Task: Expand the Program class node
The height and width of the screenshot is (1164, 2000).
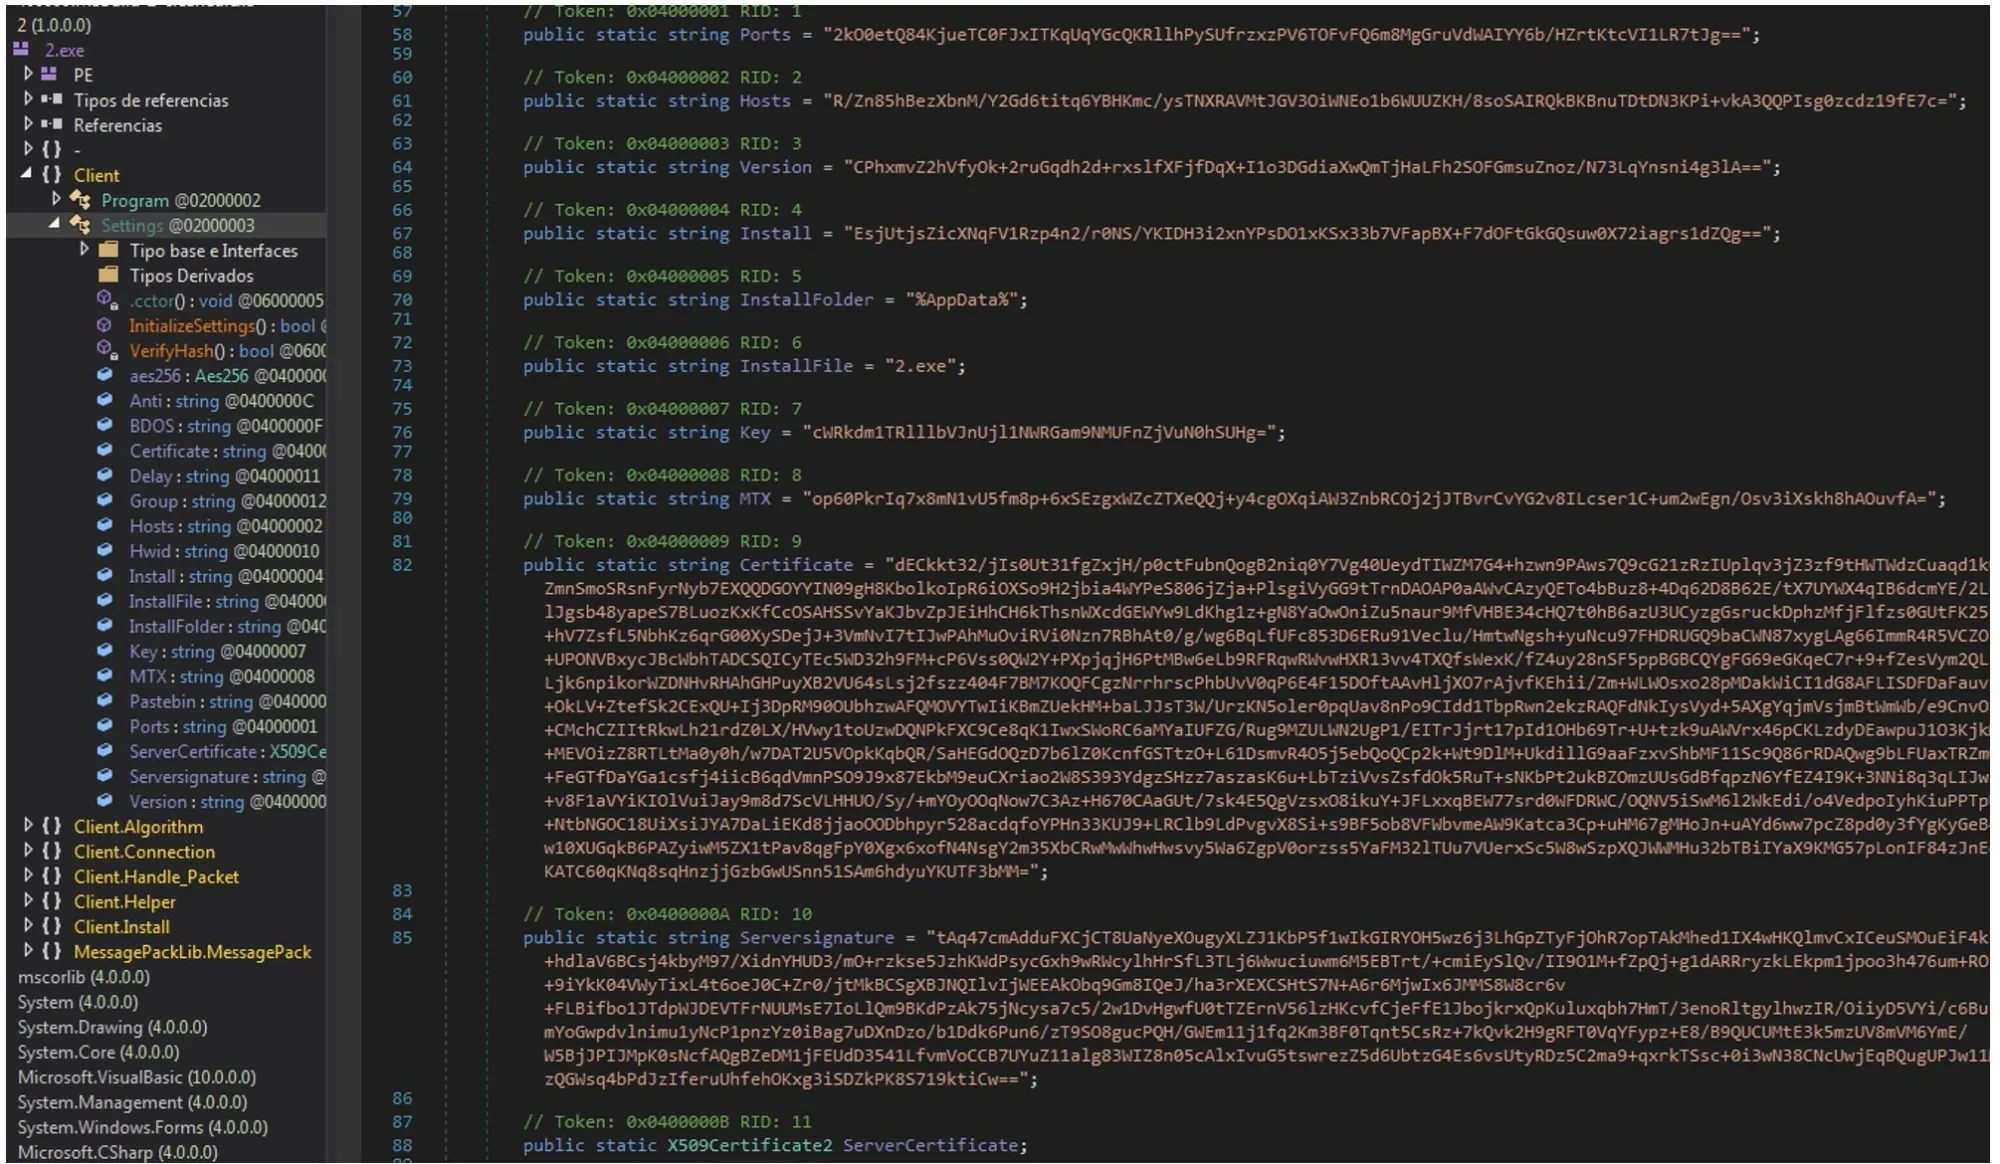Action: (x=56, y=199)
